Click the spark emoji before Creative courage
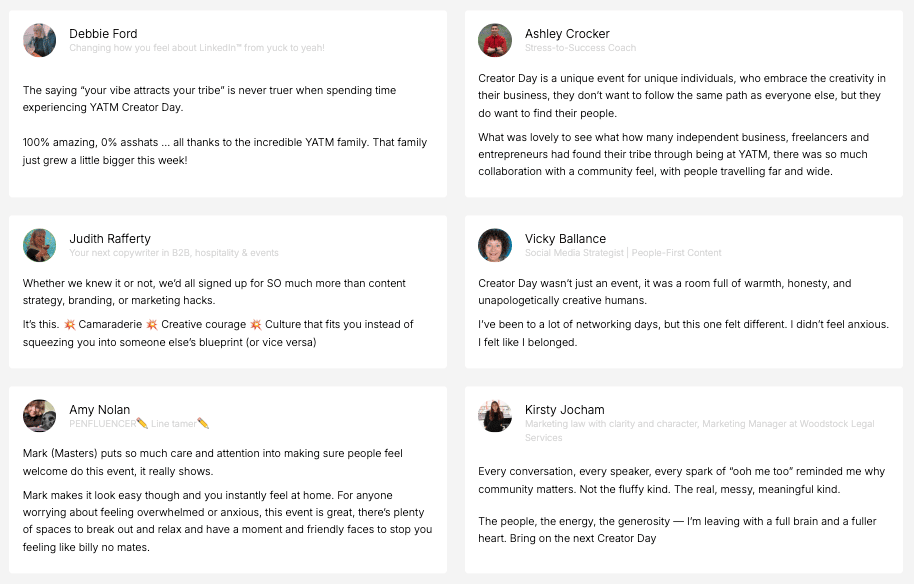The image size is (914, 584). pos(152,325)
